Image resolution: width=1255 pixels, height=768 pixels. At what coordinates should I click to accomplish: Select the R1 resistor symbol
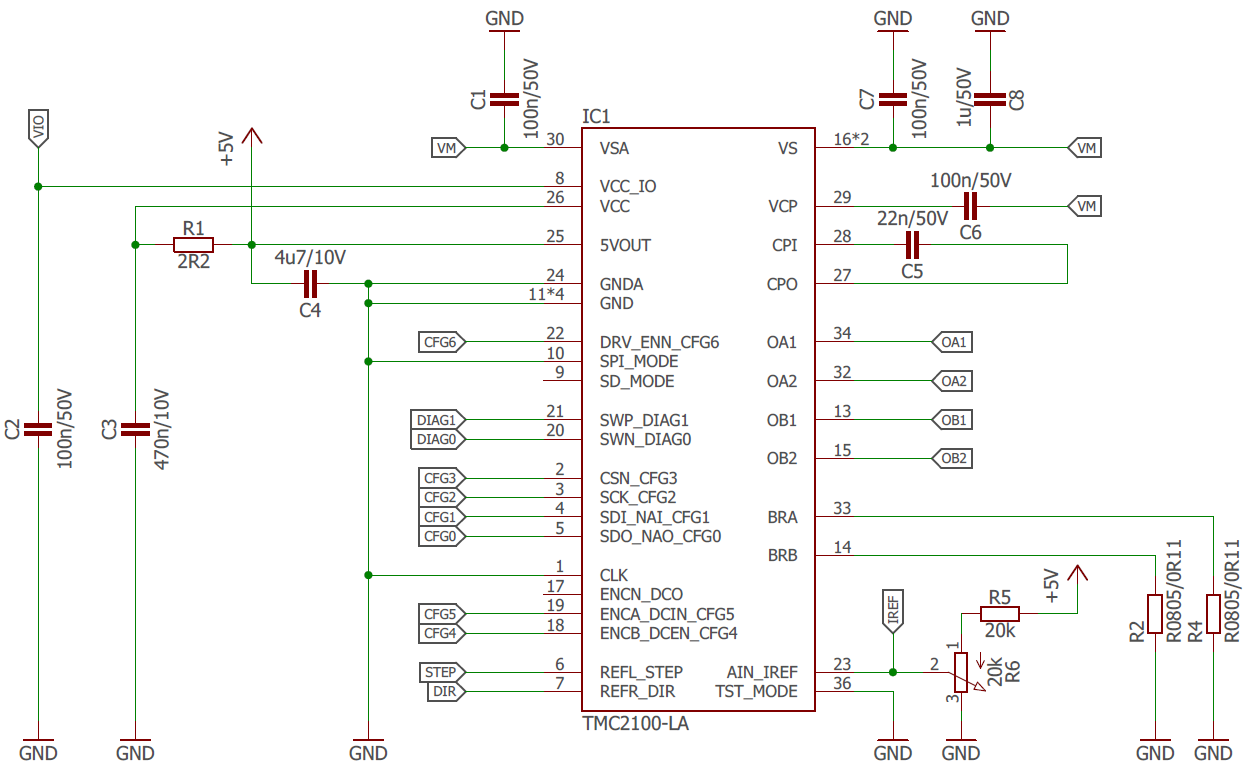(193, 245)
